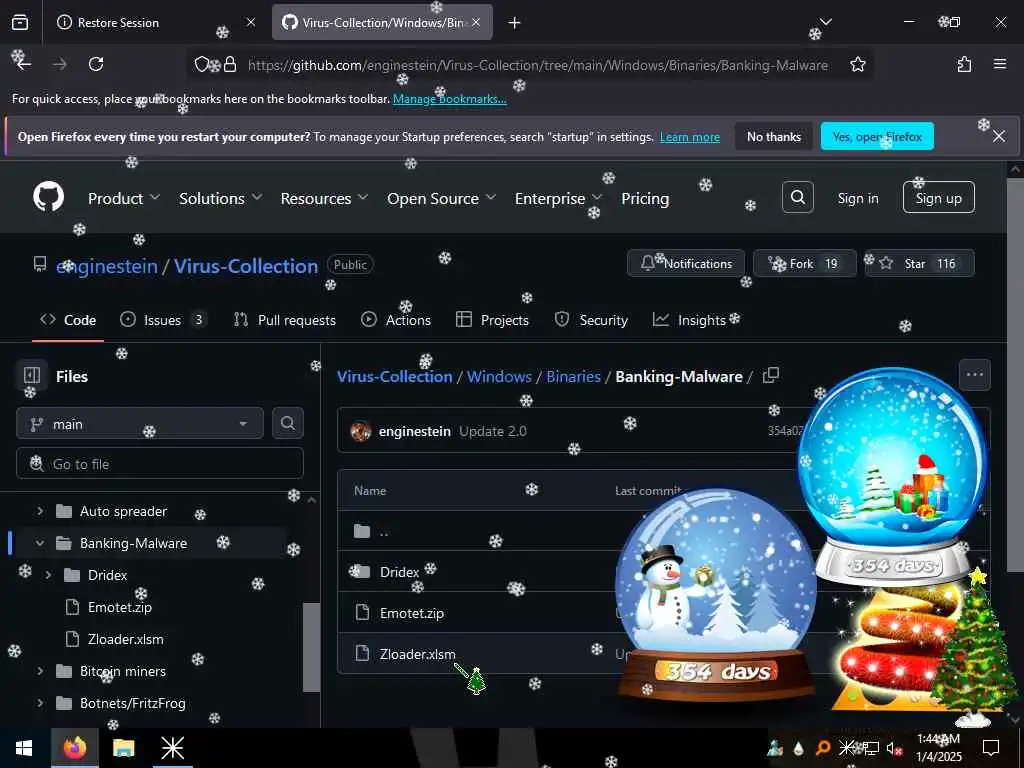The width and height of the screenshot is (1024, 768).
Task: Select Emotet.zip in the file tree
Action: (120, 607)
